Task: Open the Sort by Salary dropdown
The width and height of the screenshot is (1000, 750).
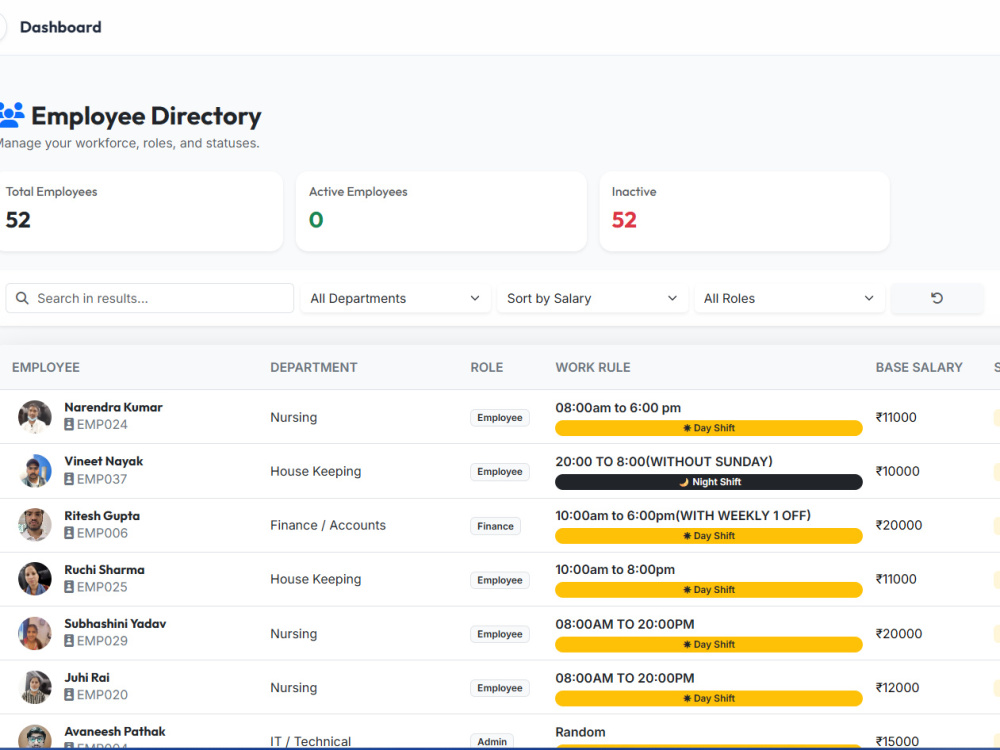Action: pos(592,298)
